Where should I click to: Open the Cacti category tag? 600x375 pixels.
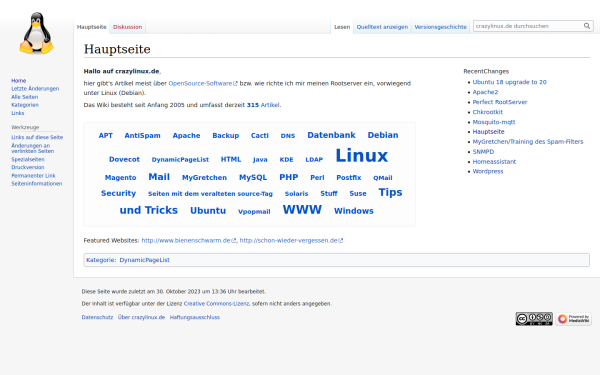[260, 135]
